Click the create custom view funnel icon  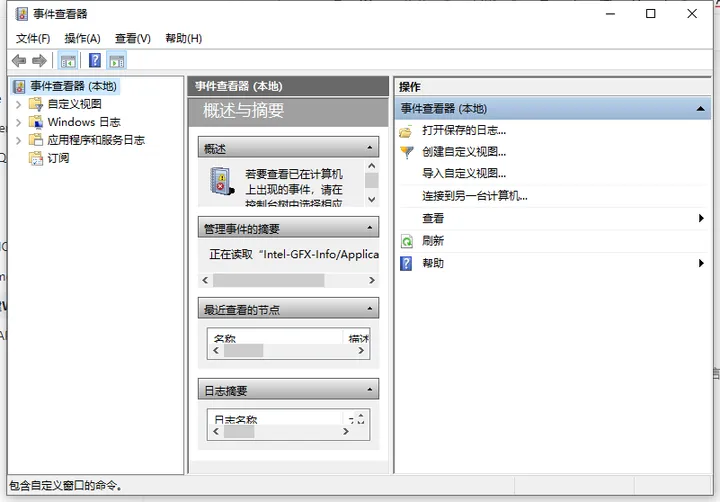click(x=406, y=152)
